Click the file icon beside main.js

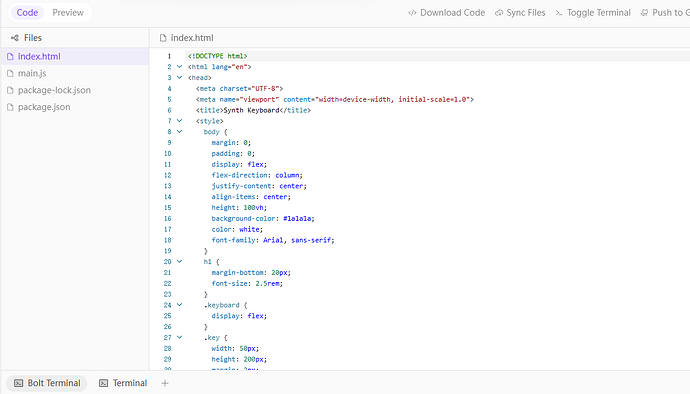pyautogui.click(x=10, y=73)
